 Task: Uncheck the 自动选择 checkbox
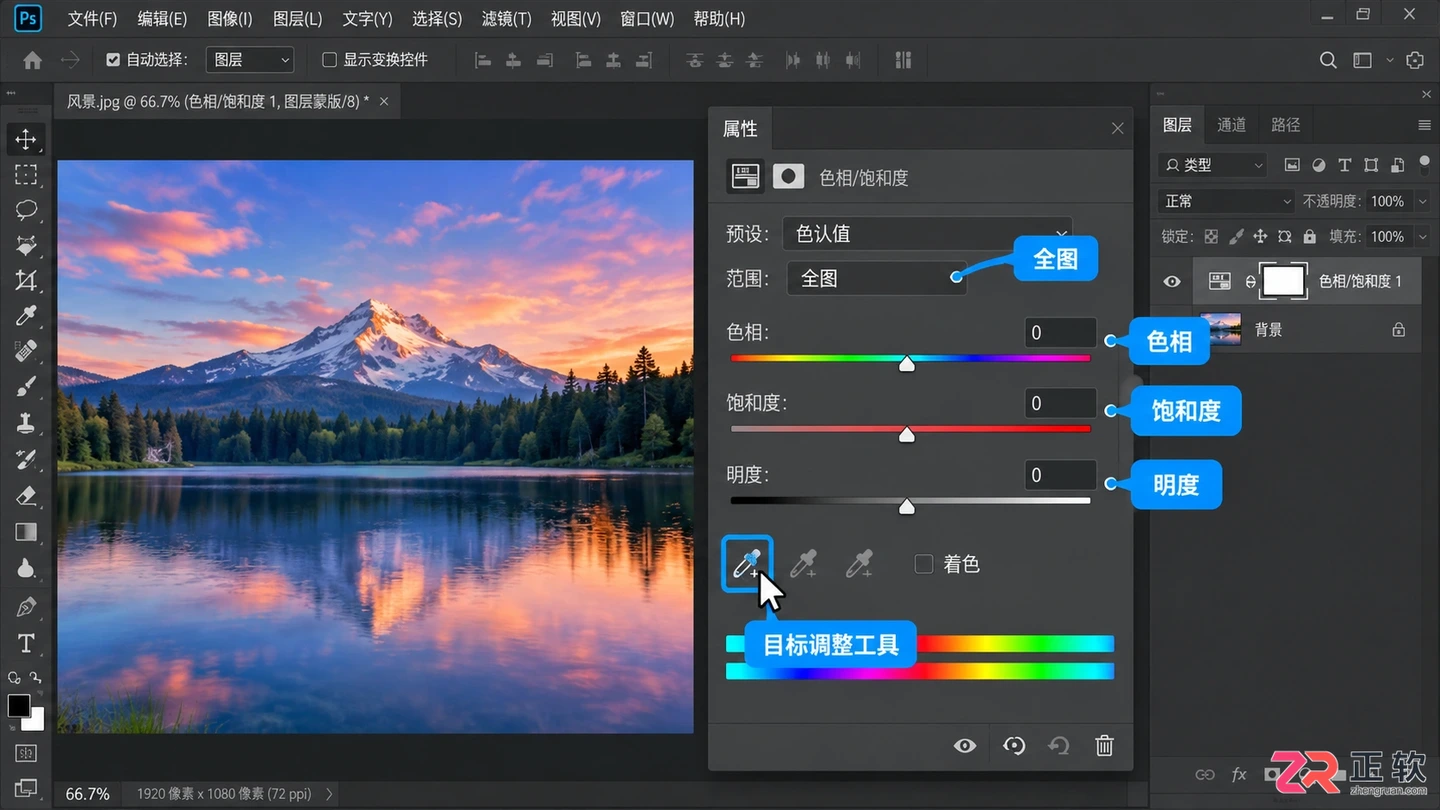[113, 60]
